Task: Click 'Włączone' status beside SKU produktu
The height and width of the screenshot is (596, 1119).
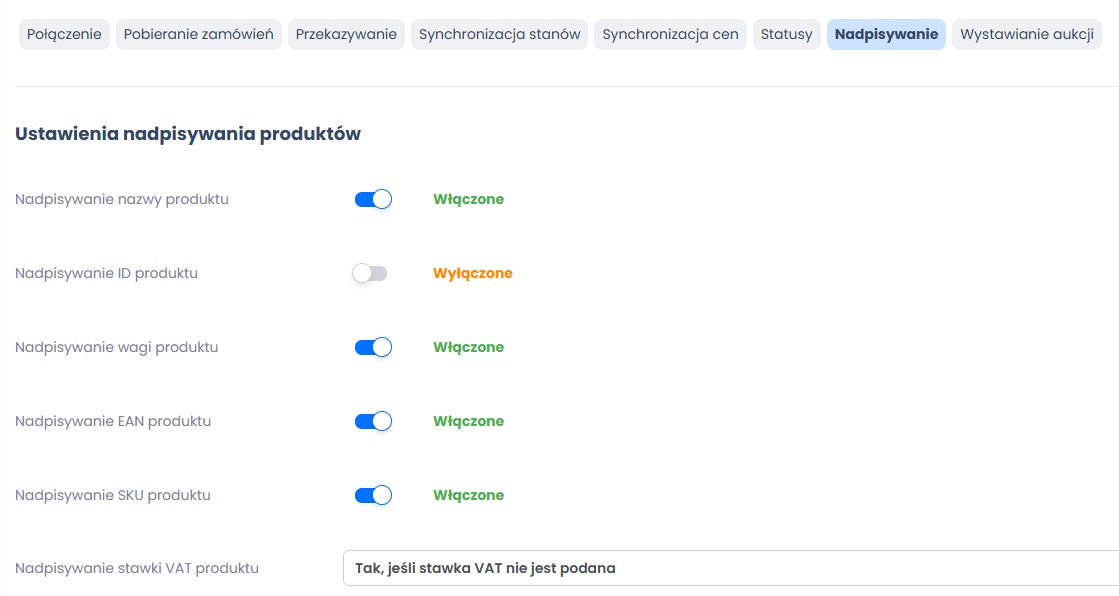Action: 468,495
